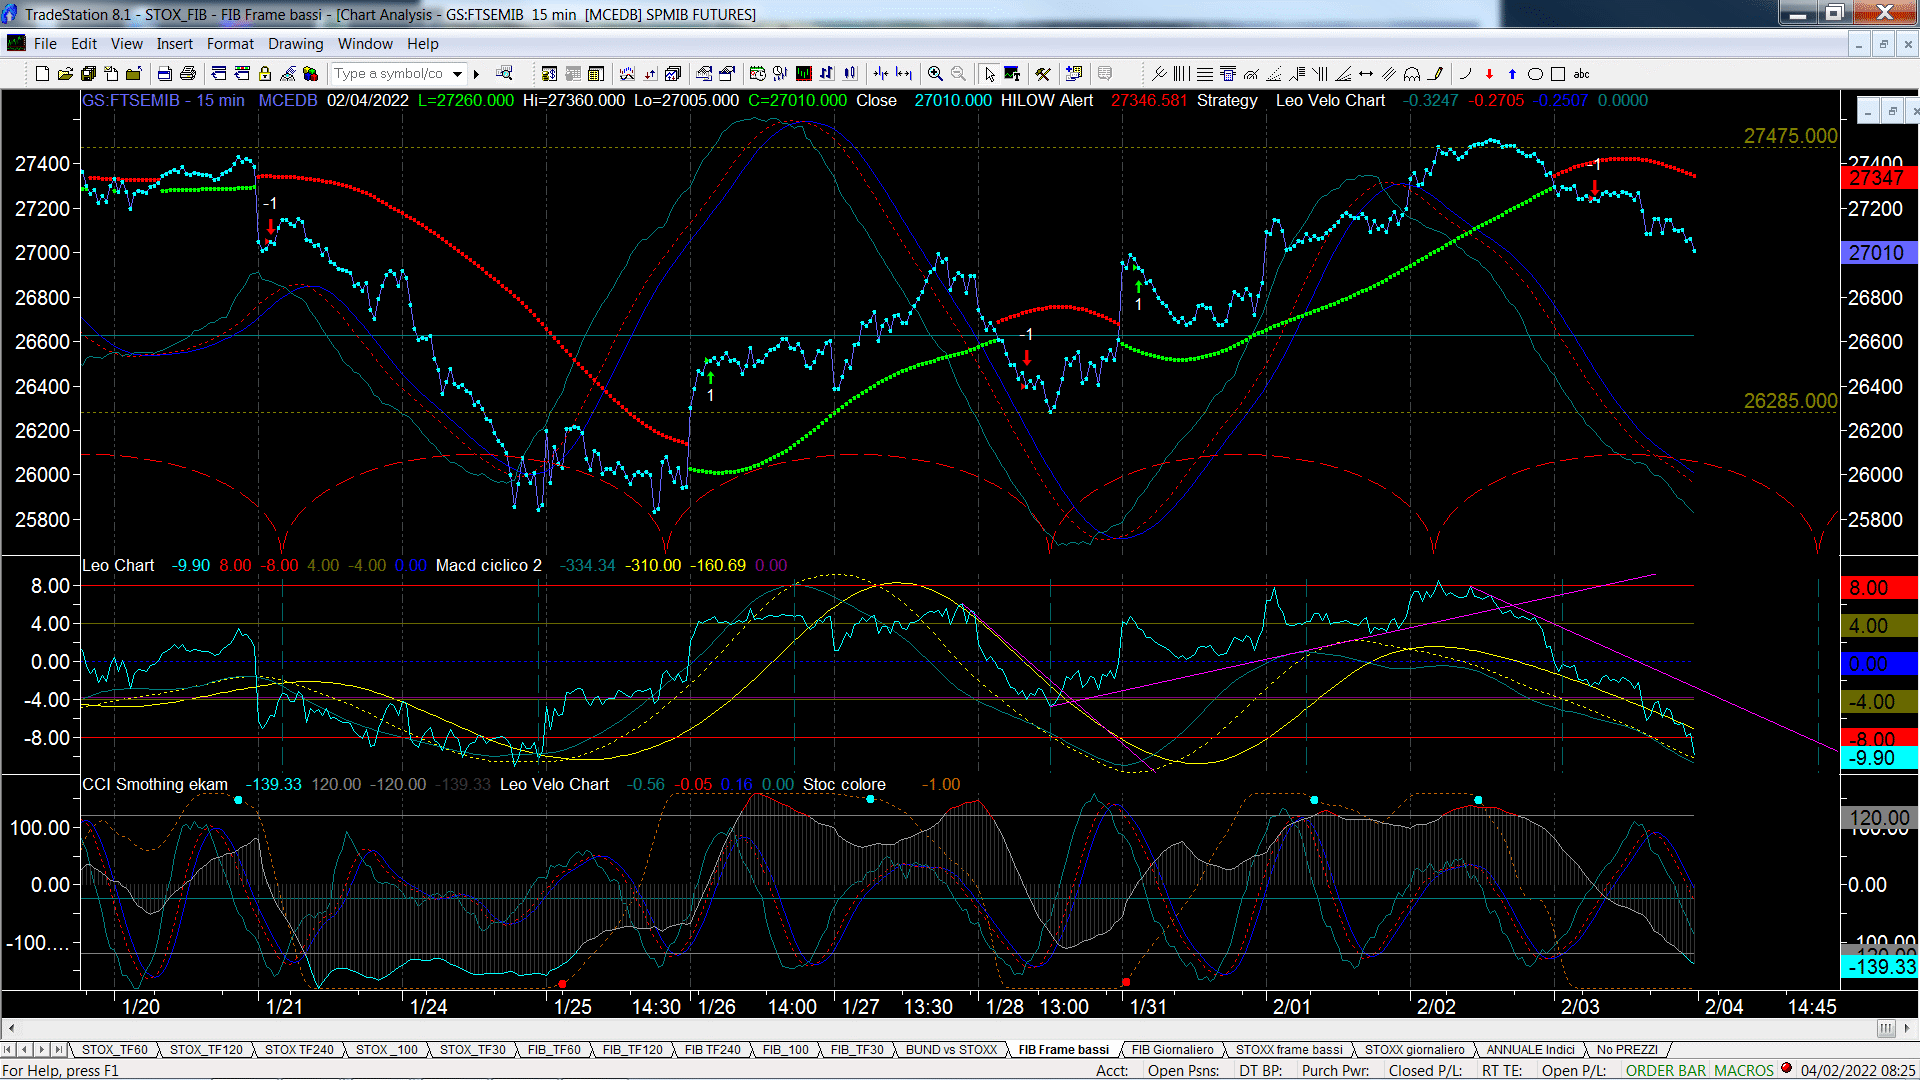
Task: Click the 27010 last price label
Action: point(1877,253)
